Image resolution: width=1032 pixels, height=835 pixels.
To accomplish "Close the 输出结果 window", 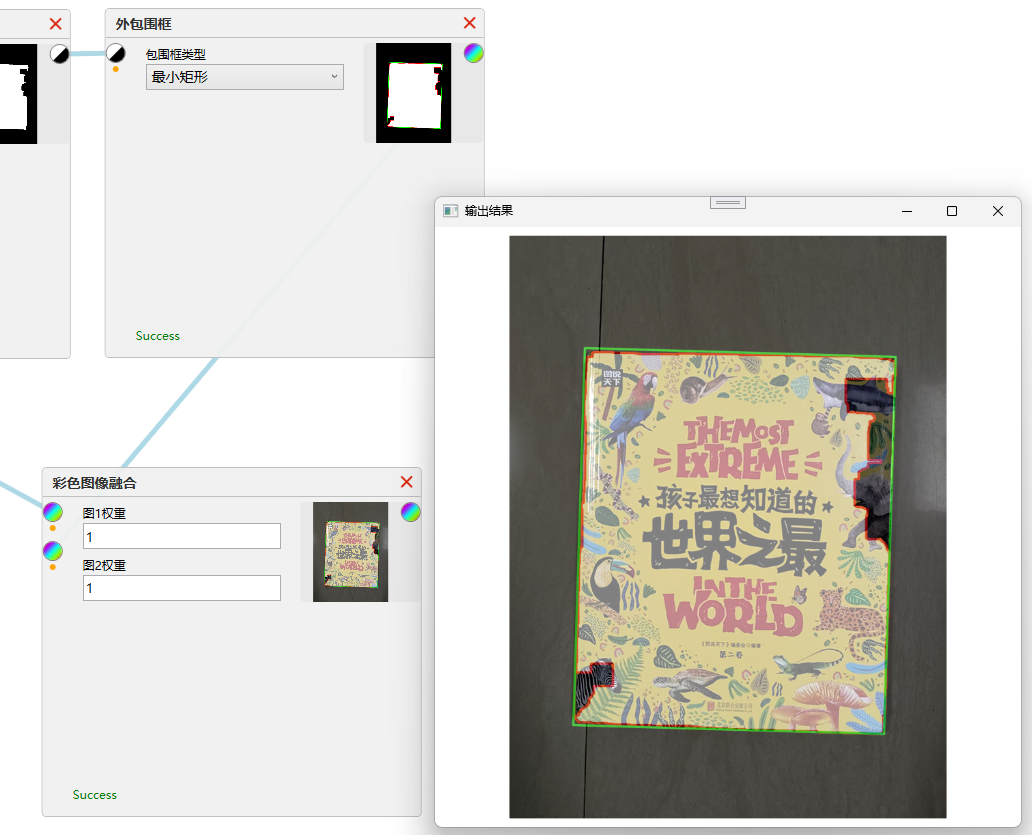I will tap(998, 211).
